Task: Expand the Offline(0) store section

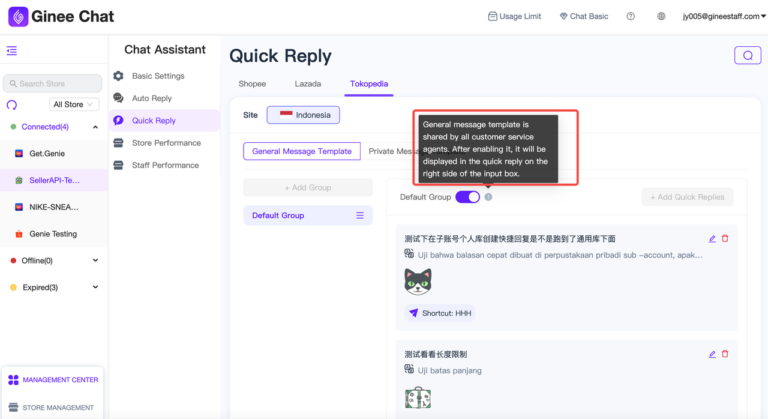Action: [95, 260]
